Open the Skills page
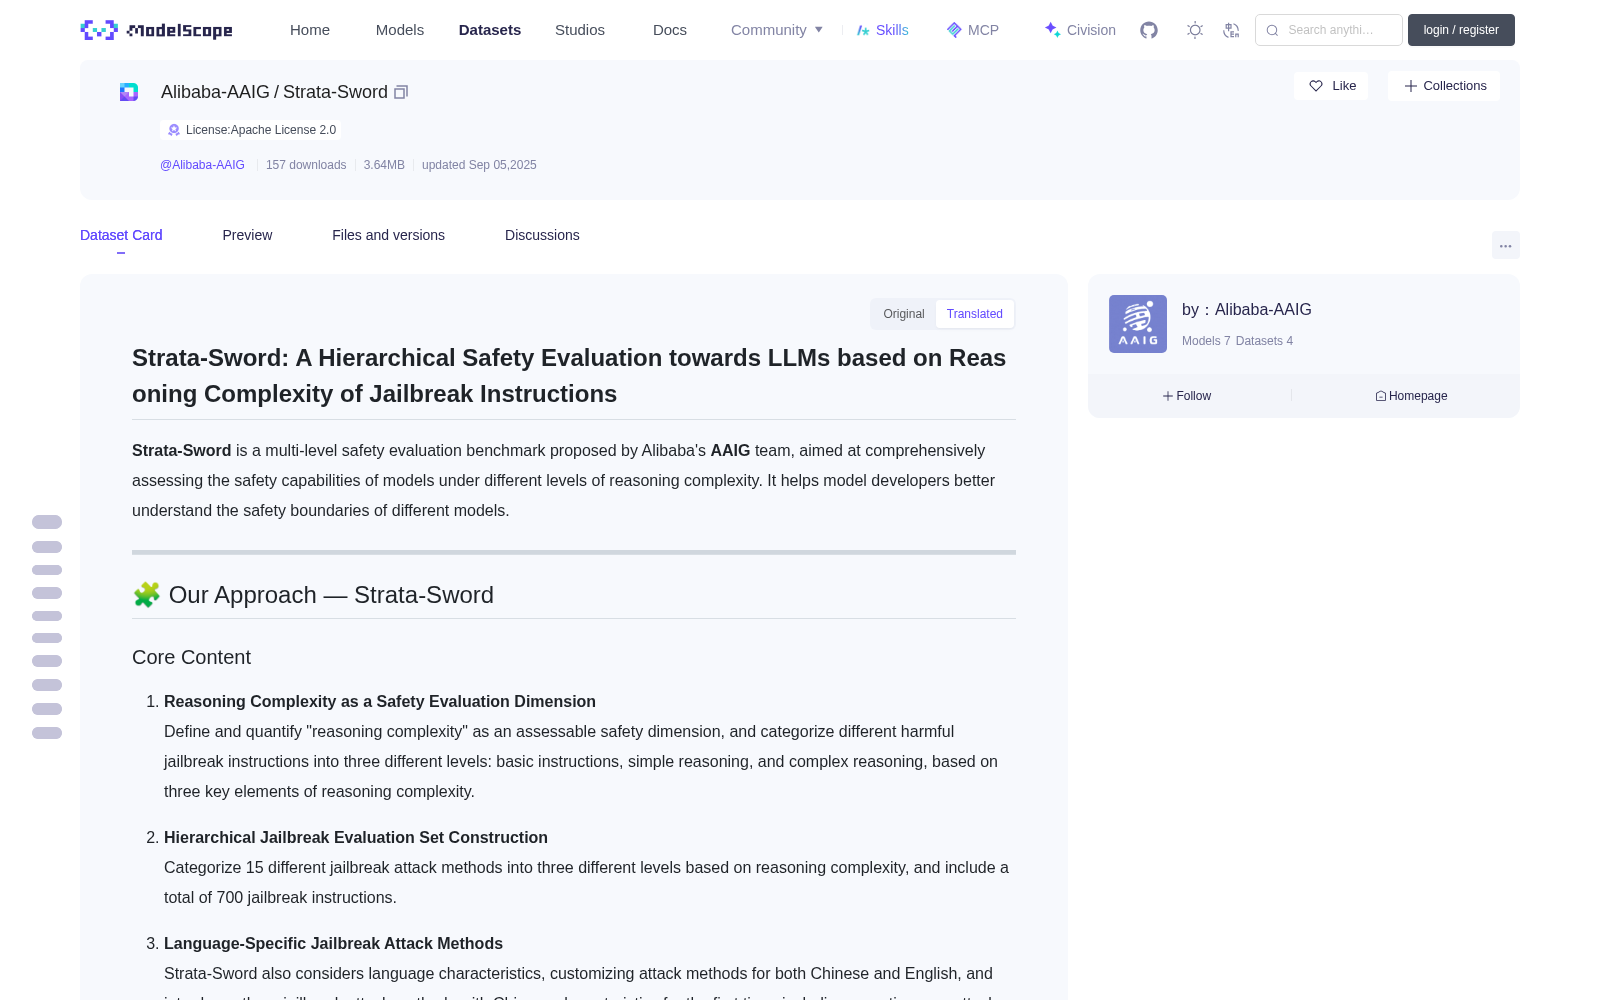1600x1000 pixels. (883, 30)
